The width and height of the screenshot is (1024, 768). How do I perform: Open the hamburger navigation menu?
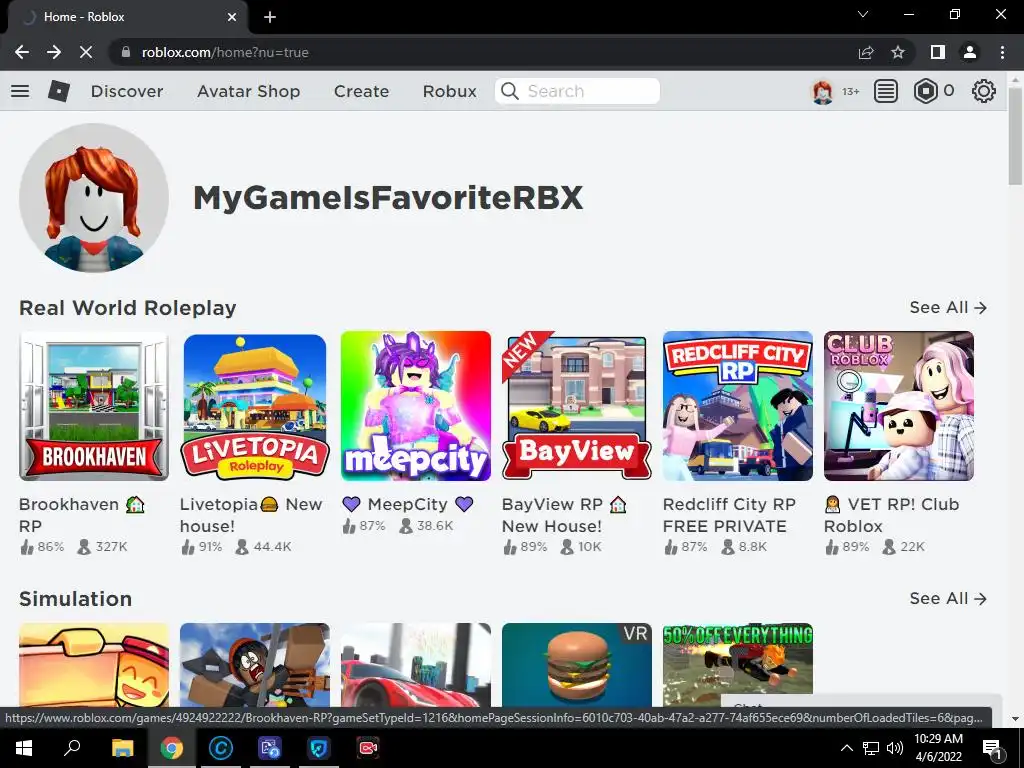coord(20,91)
